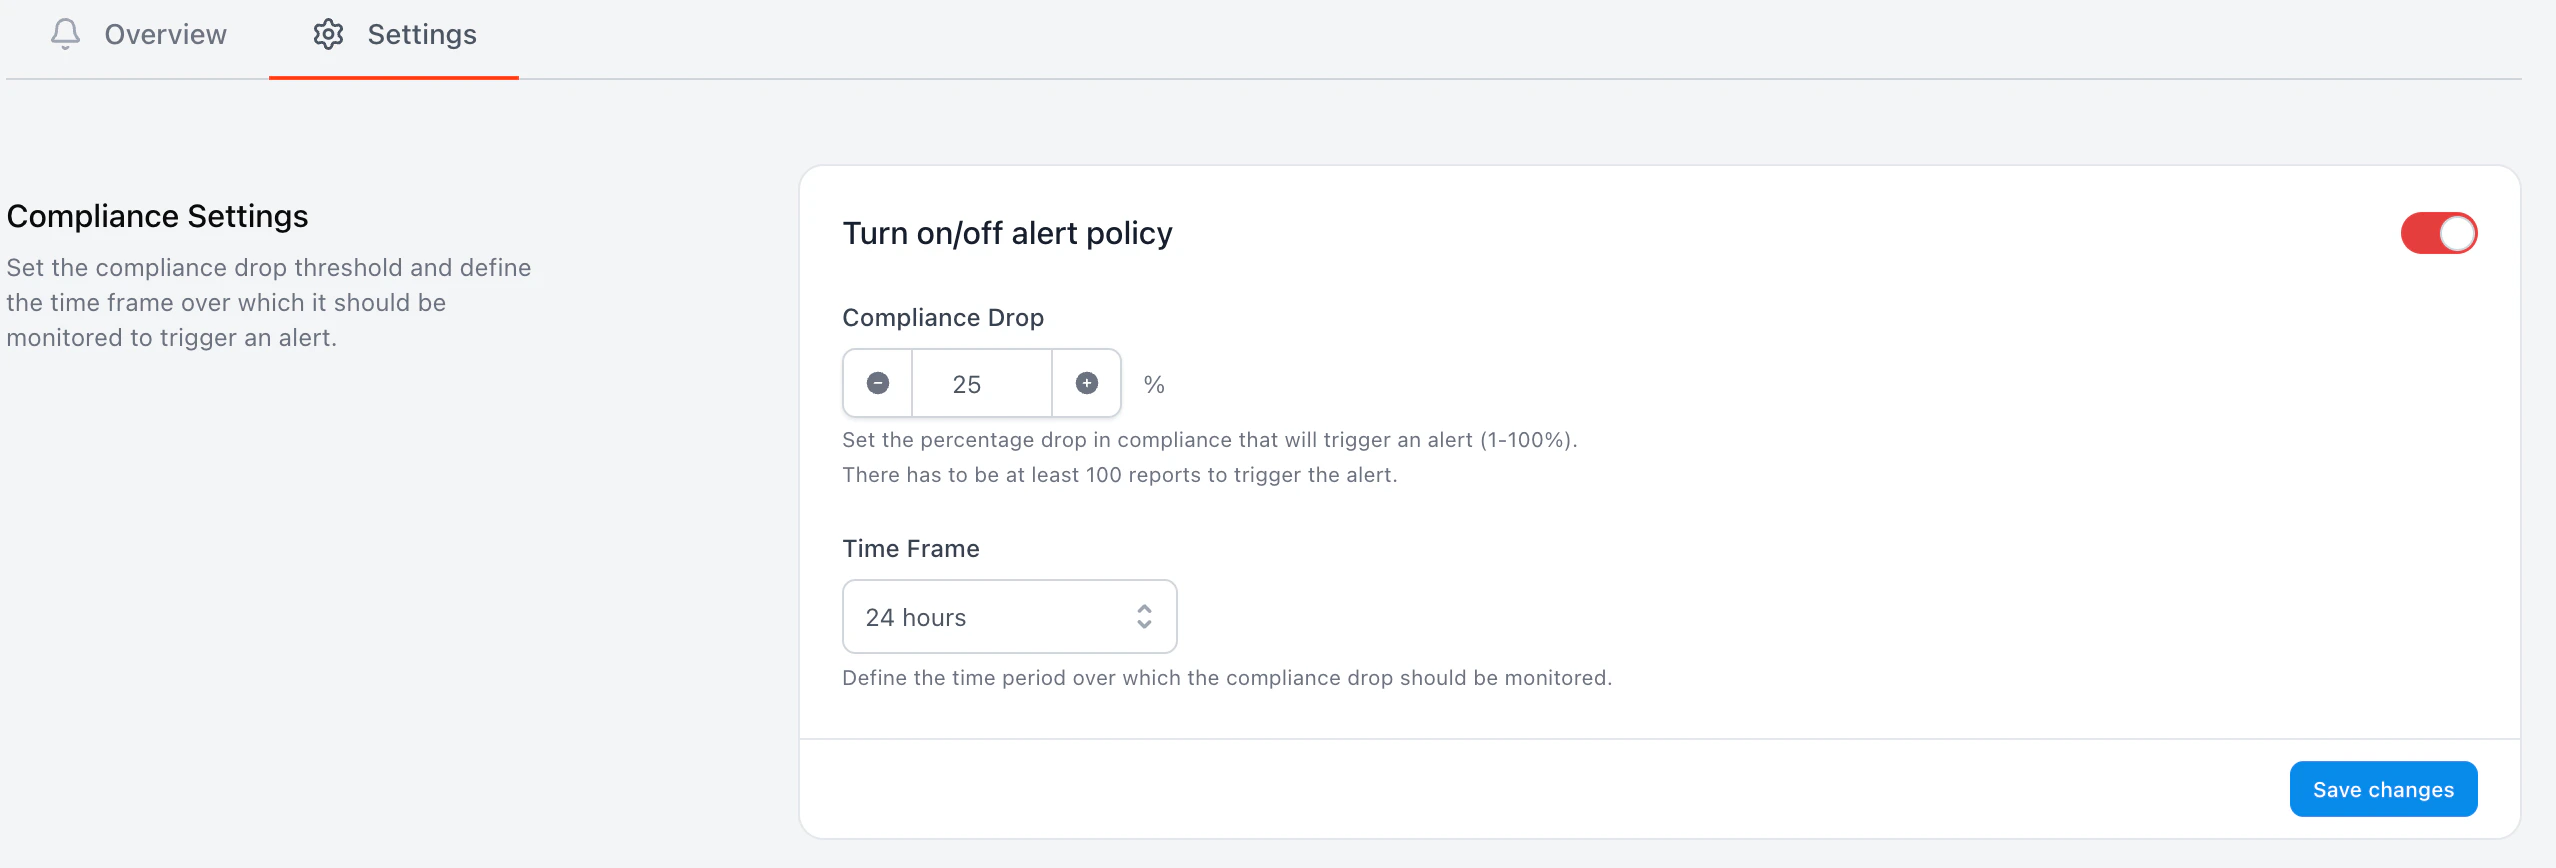
Task: Increase compliance drop with the plus icon
Action: [x=1087, y=383]
